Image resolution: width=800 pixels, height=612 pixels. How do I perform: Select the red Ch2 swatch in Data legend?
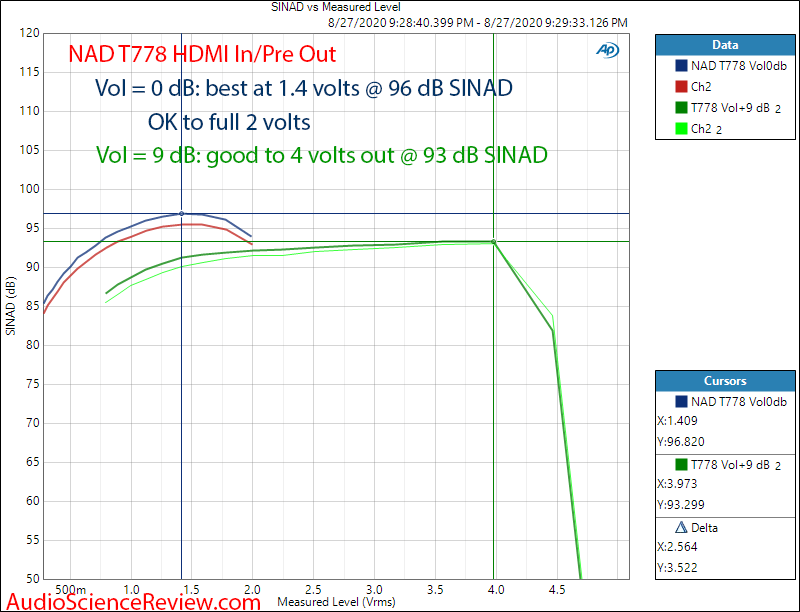point(681,87)
